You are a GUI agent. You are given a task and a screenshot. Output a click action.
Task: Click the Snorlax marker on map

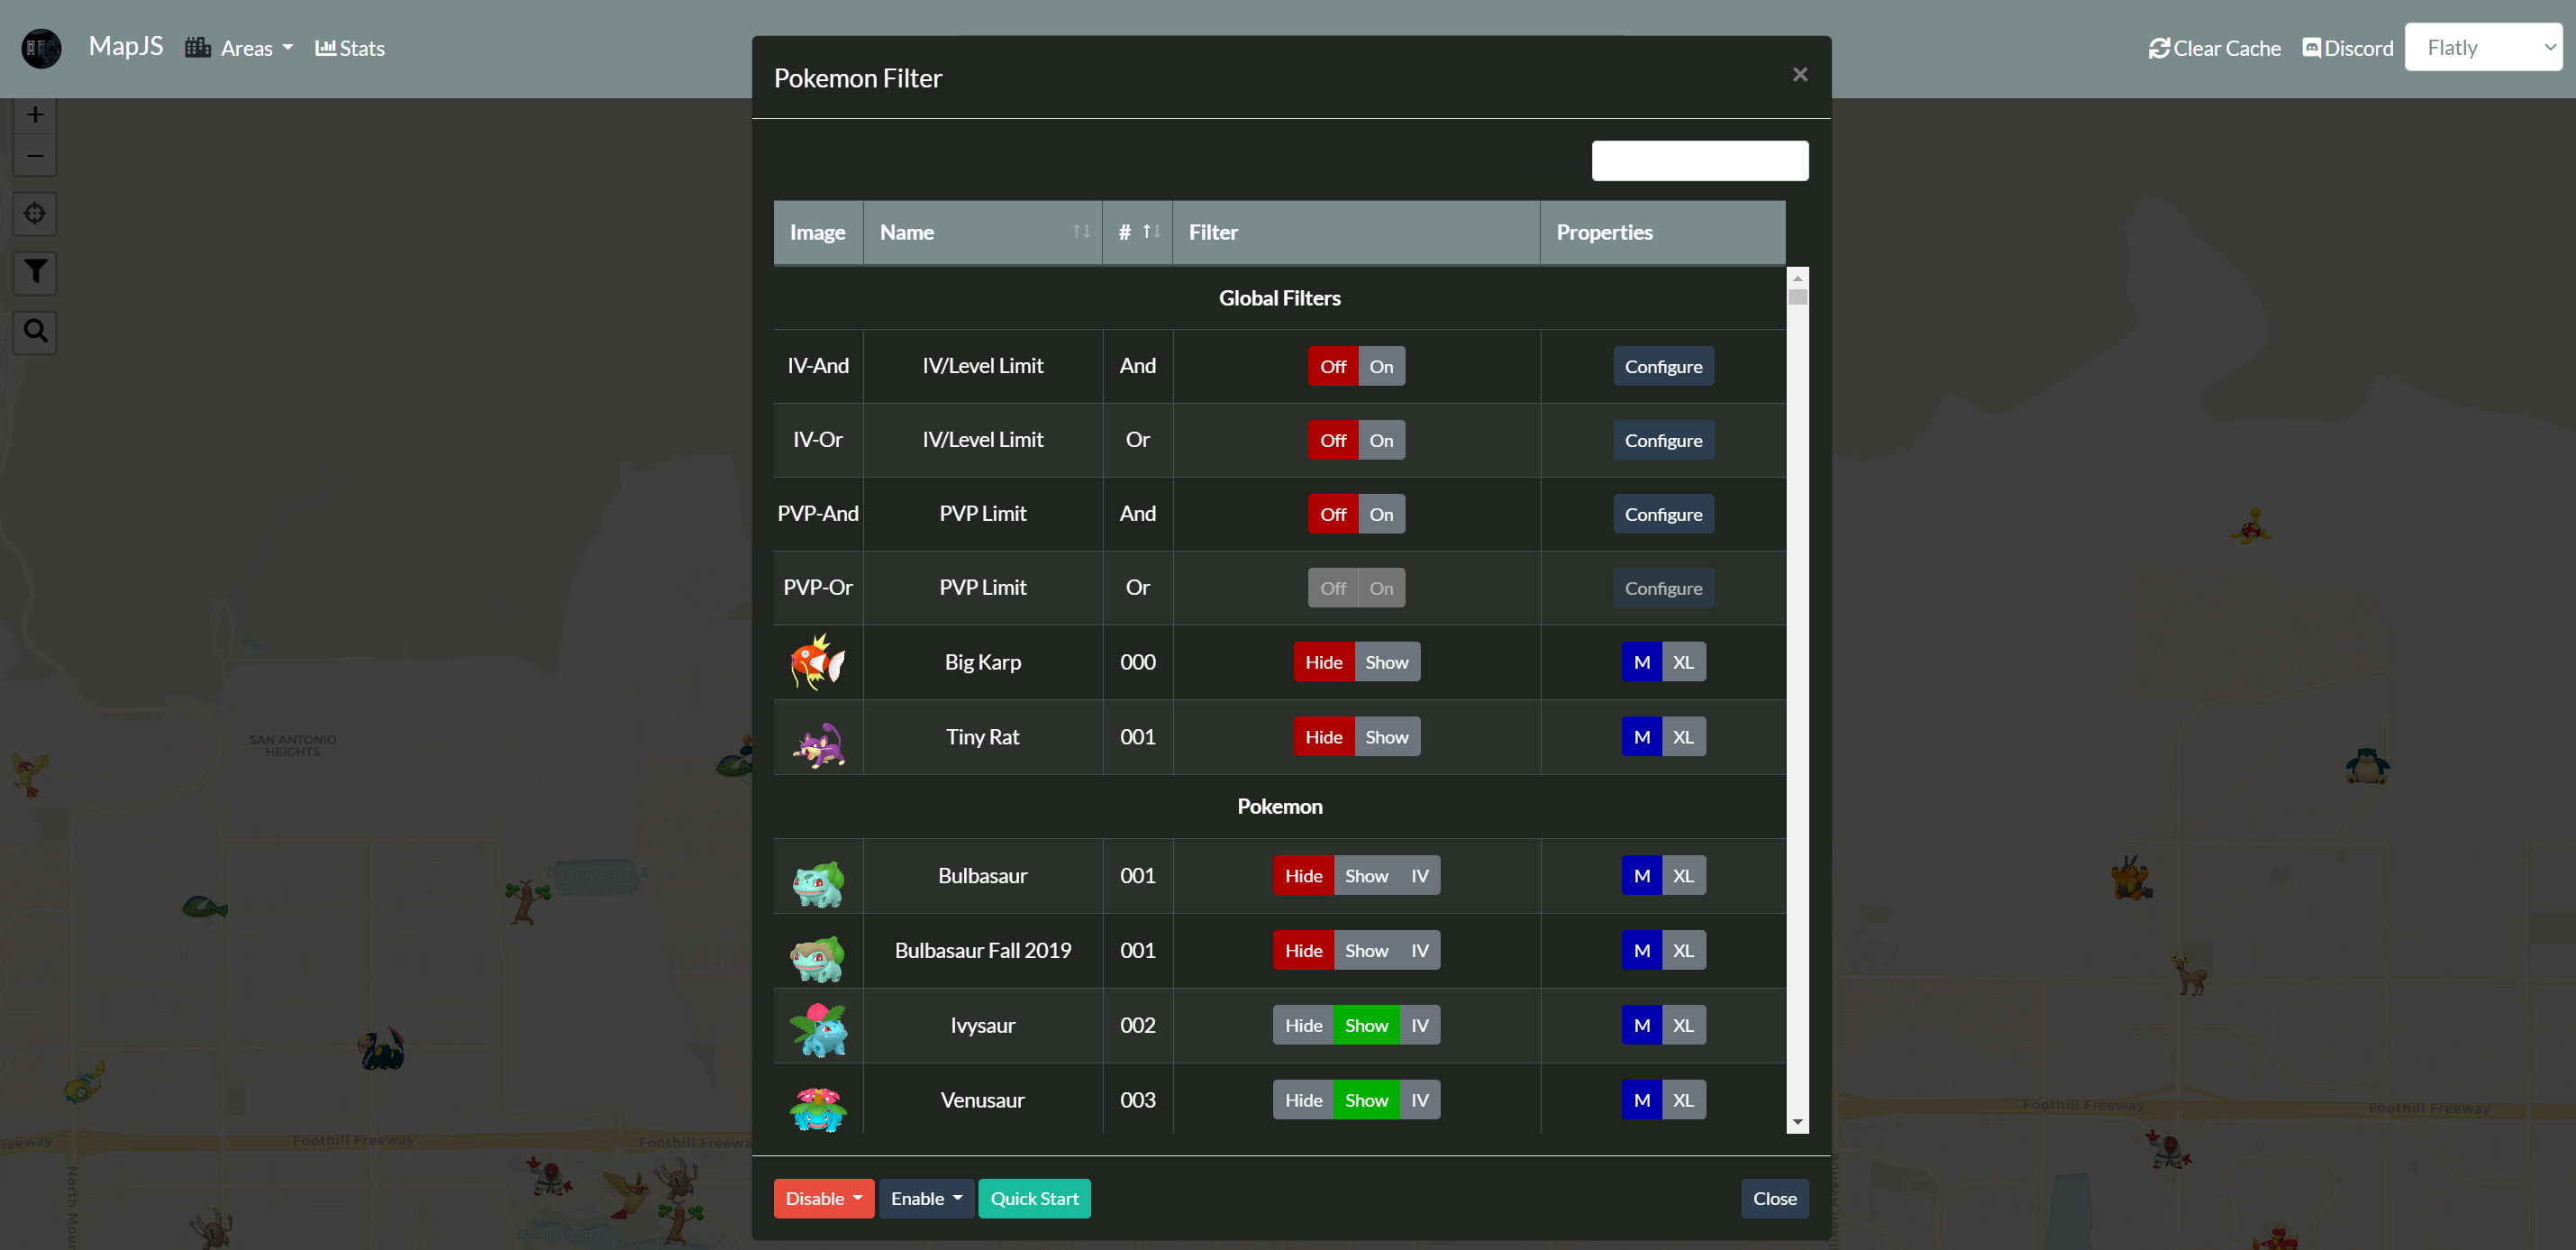2366,766
